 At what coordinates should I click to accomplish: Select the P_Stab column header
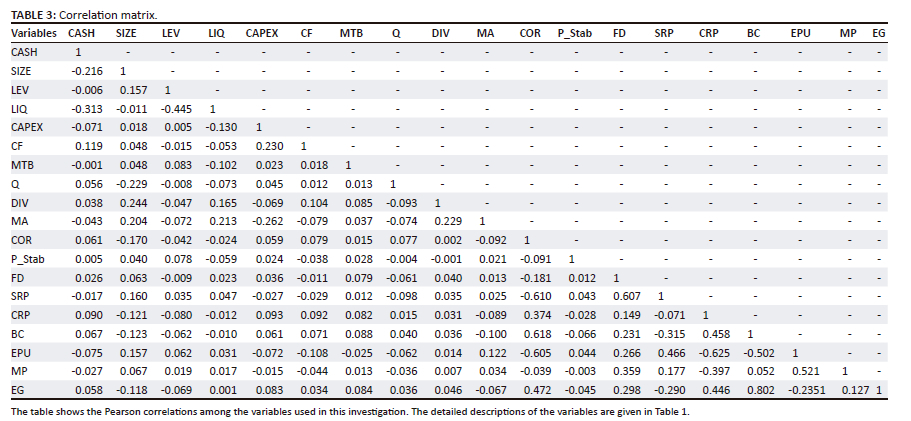pyautogui.click(x=574, y=34)
